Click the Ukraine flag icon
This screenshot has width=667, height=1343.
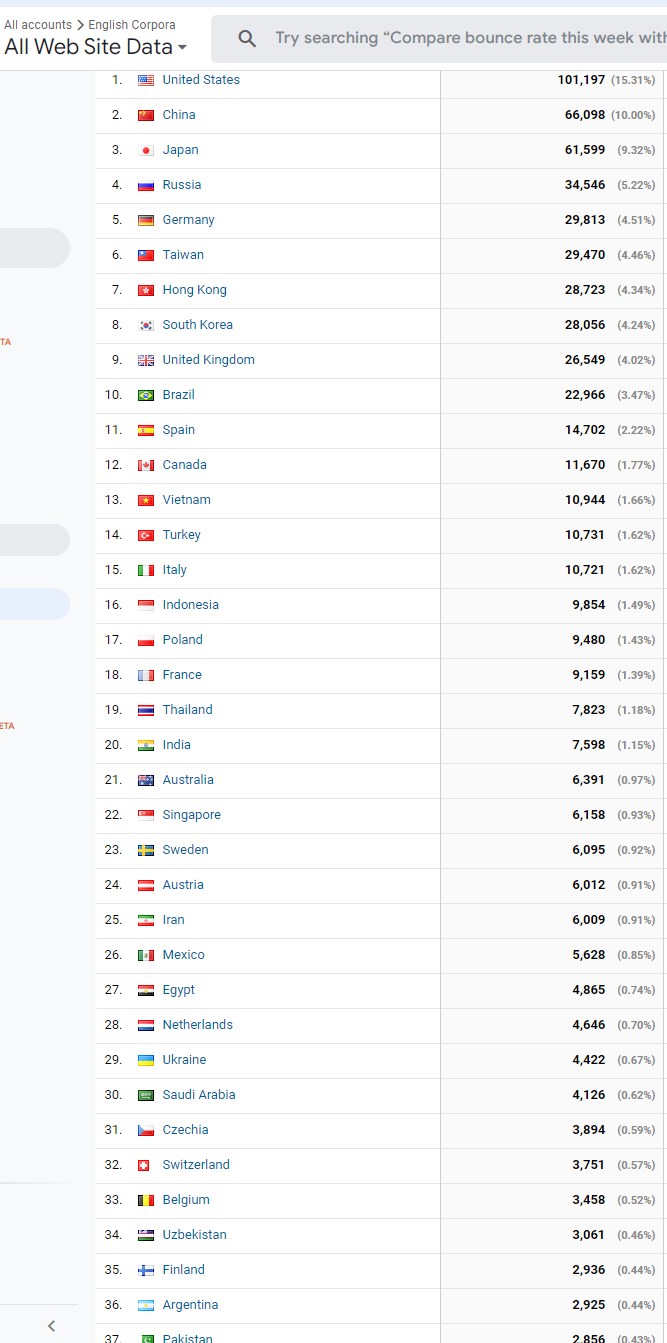pos(146,1060)
